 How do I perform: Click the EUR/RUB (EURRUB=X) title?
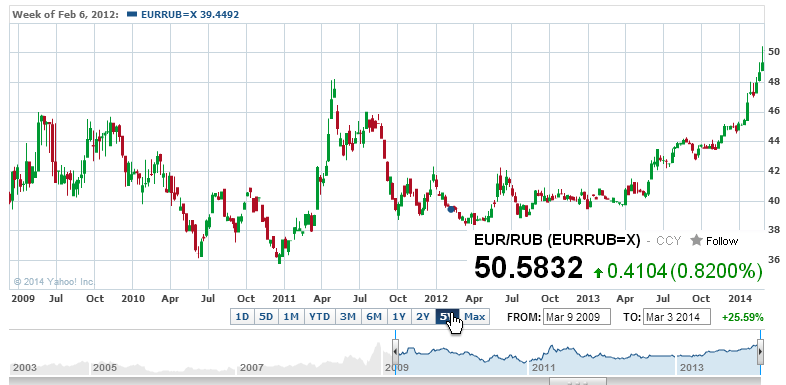[x=557, y=241]
